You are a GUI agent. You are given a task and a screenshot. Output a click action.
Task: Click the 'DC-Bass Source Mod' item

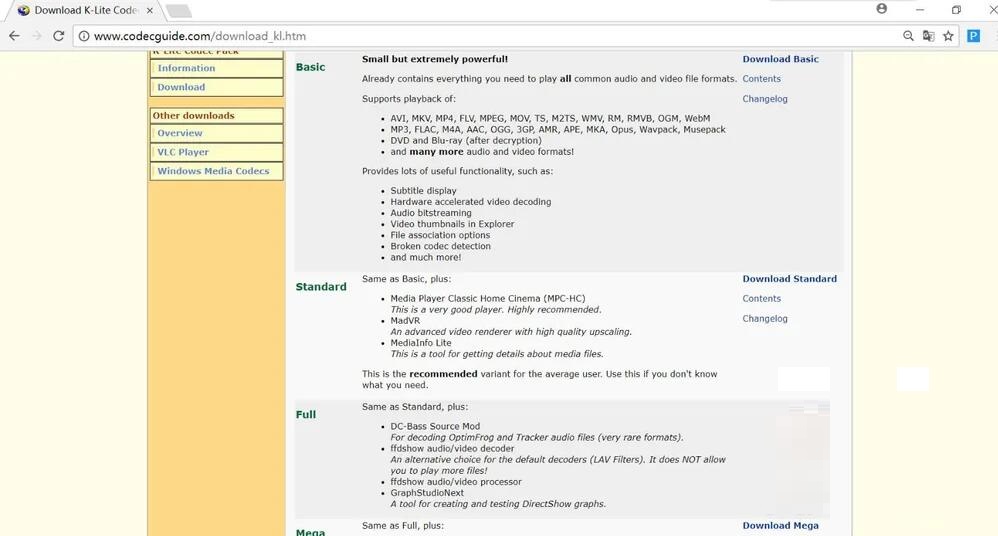[x=435, y=427]
